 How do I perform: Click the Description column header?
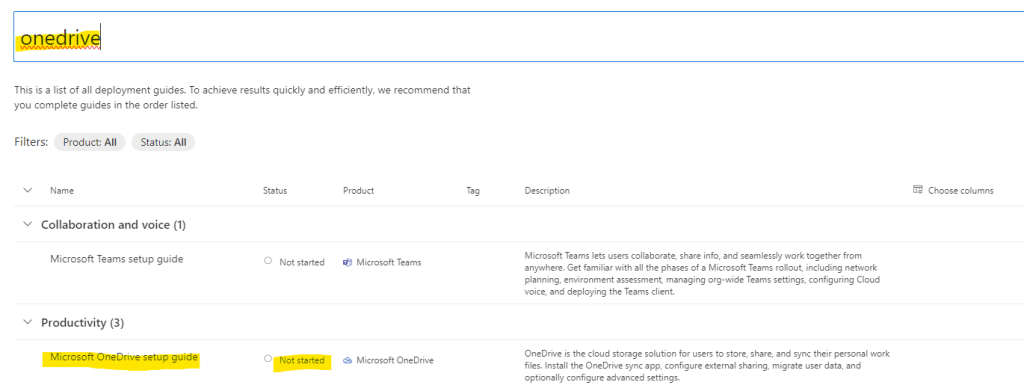tap(547, 191)
